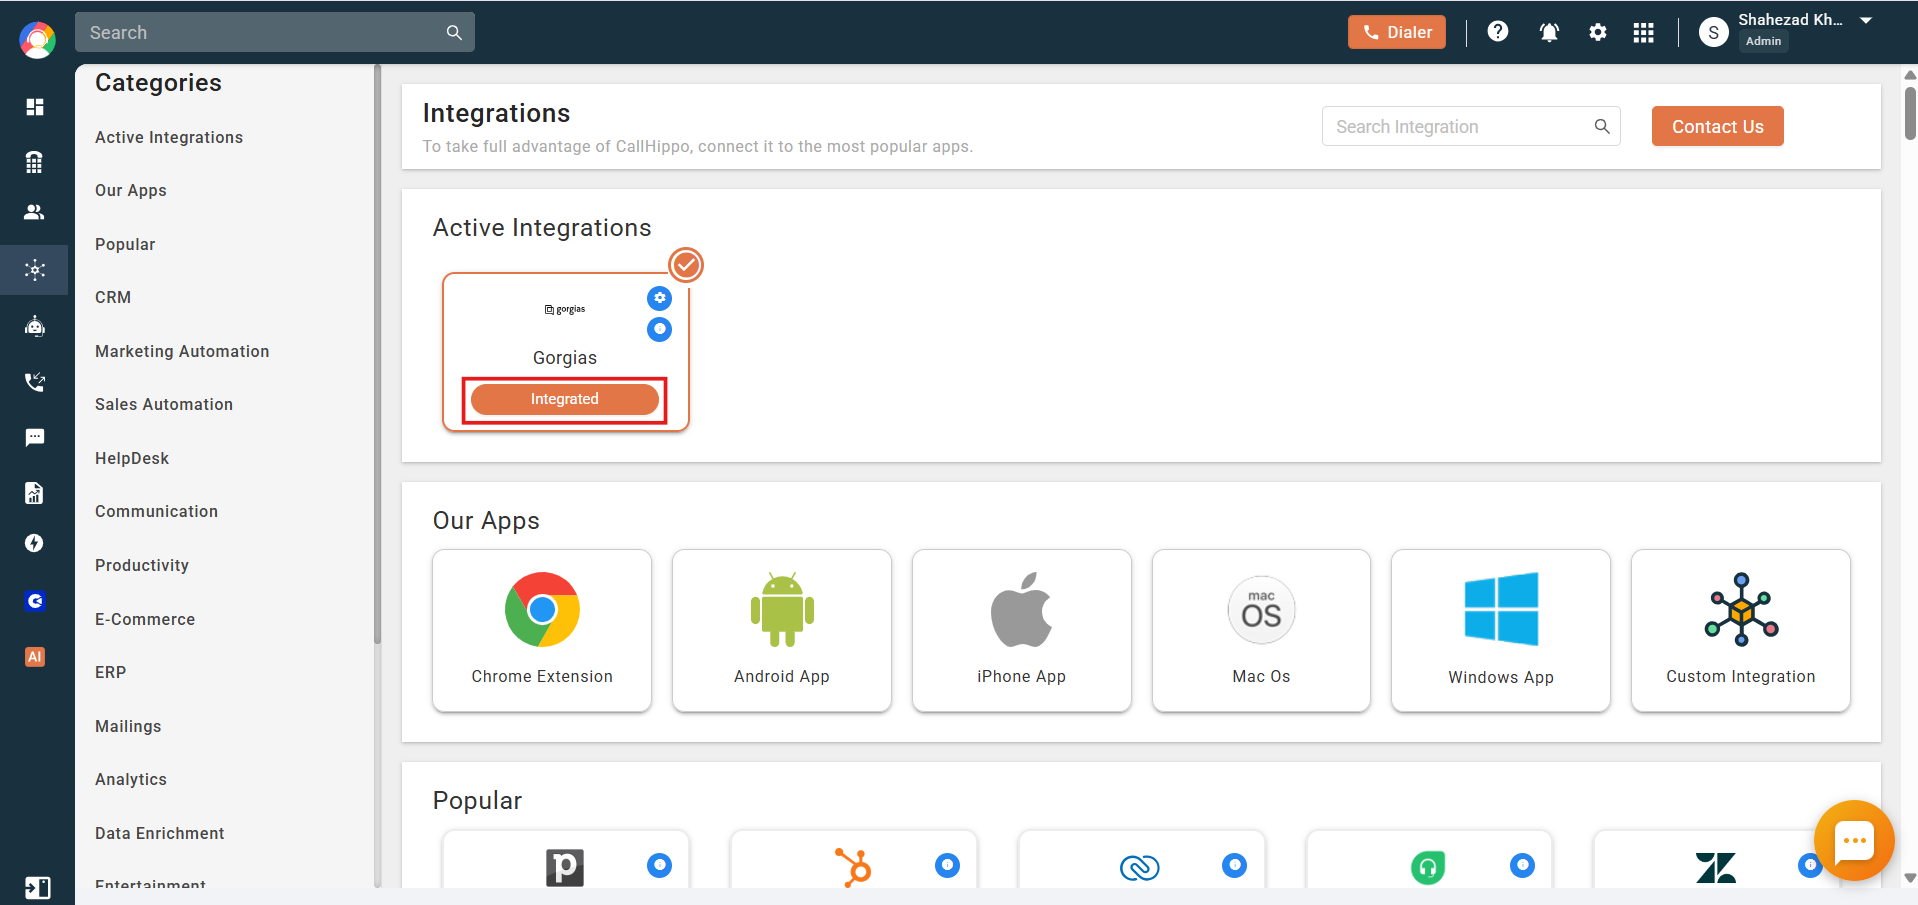This screenshot has width=1918, height=905.
Task: Click the Contact Us button
Action: click(x=1717, y=126)
